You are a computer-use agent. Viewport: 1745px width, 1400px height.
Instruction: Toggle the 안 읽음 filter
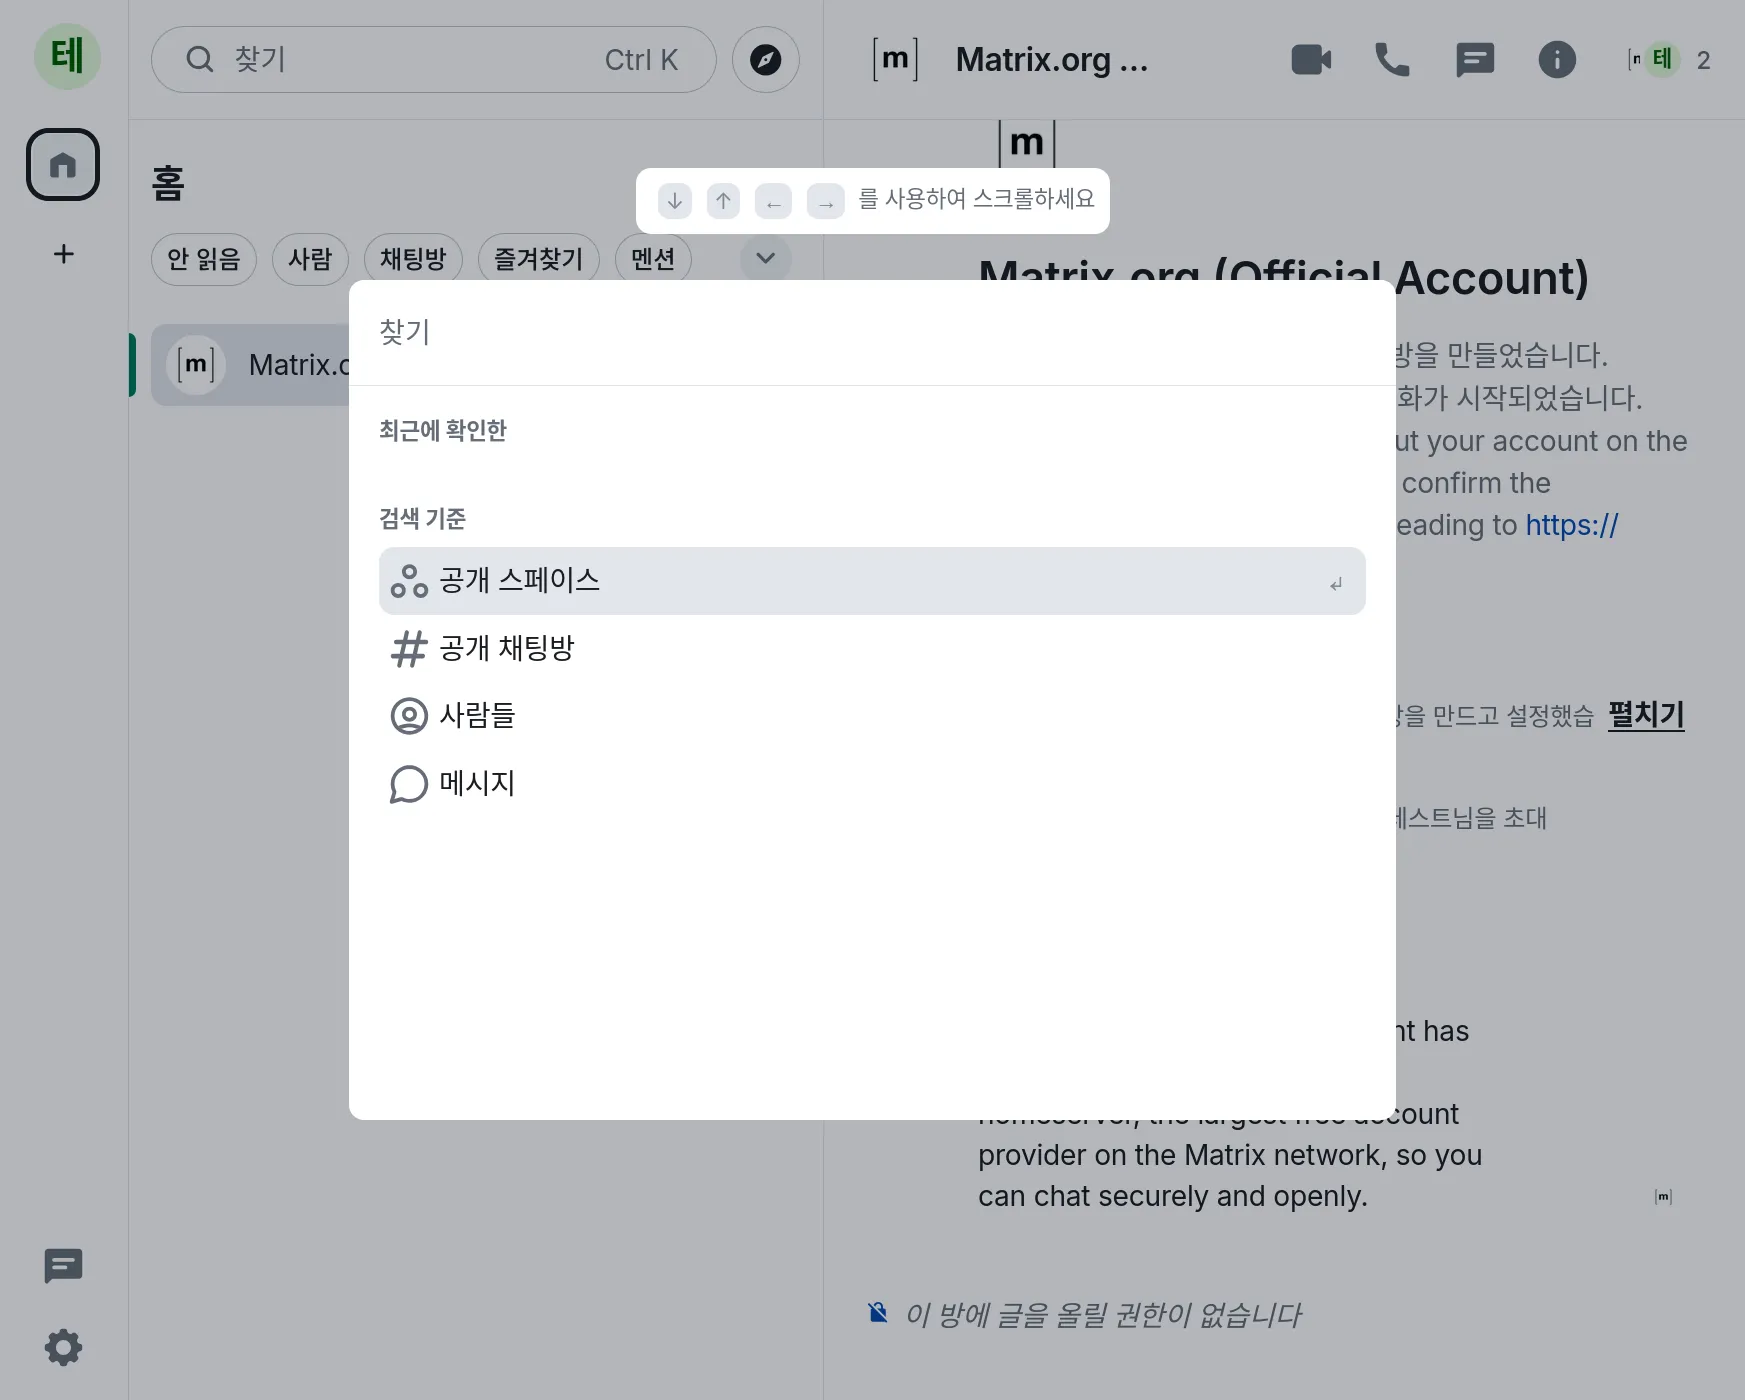(x=204, y=260)
